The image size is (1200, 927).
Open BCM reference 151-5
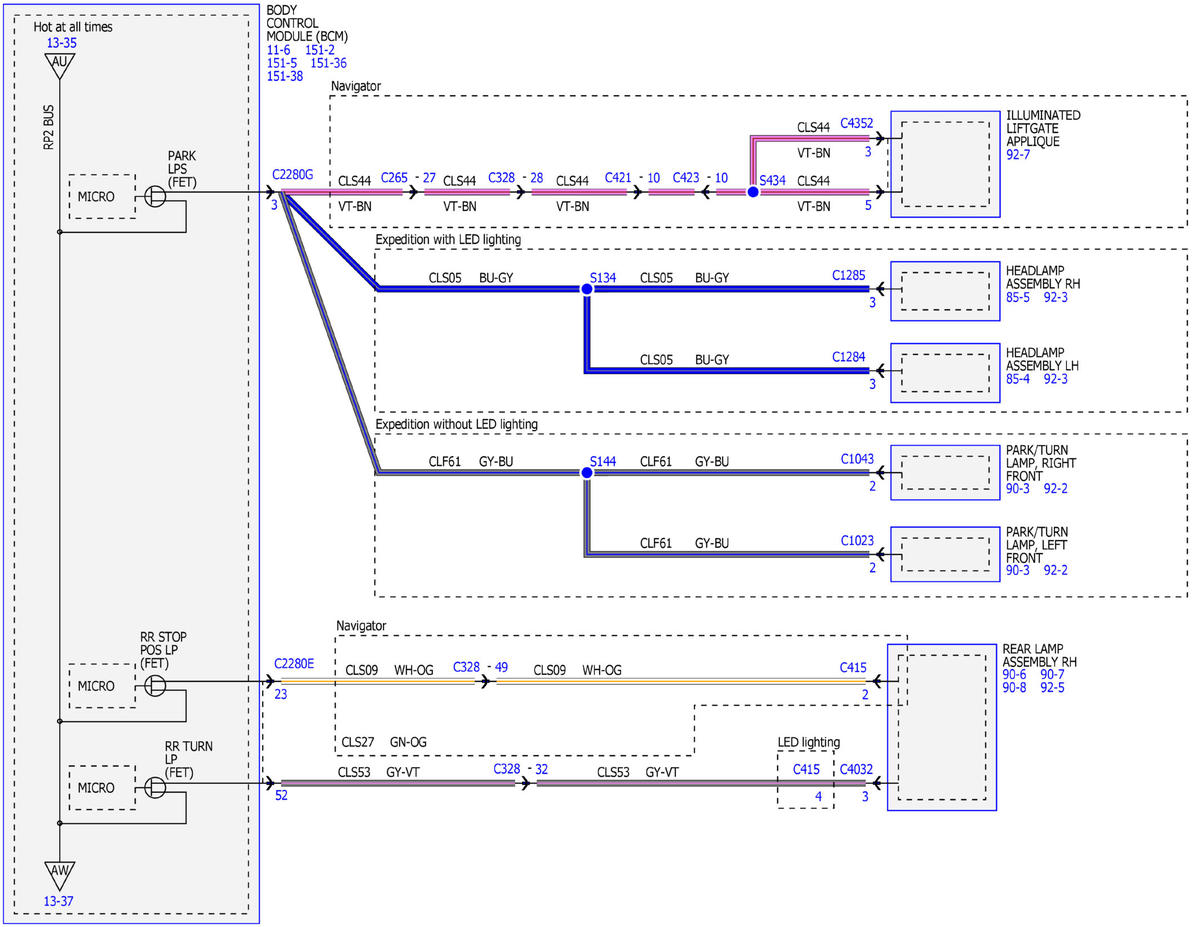[282, 62]
